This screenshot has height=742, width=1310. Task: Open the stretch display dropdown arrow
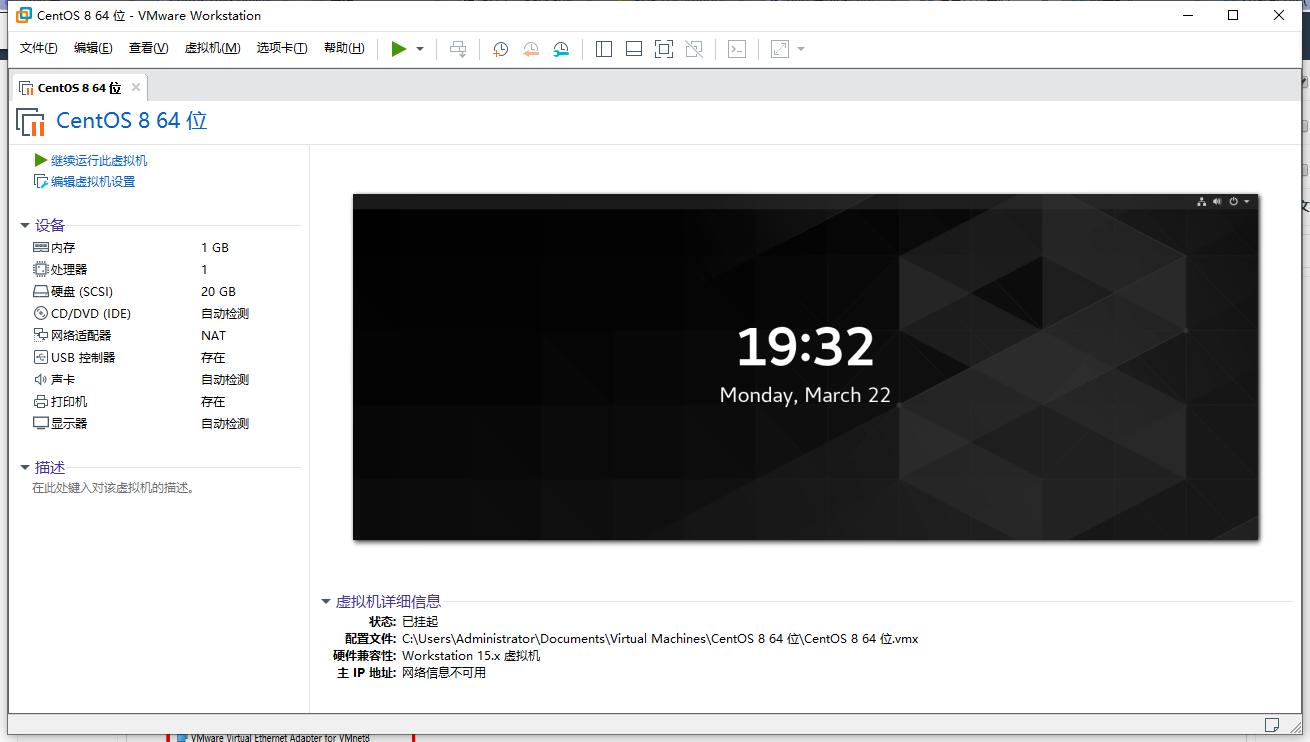coord(801,49)
